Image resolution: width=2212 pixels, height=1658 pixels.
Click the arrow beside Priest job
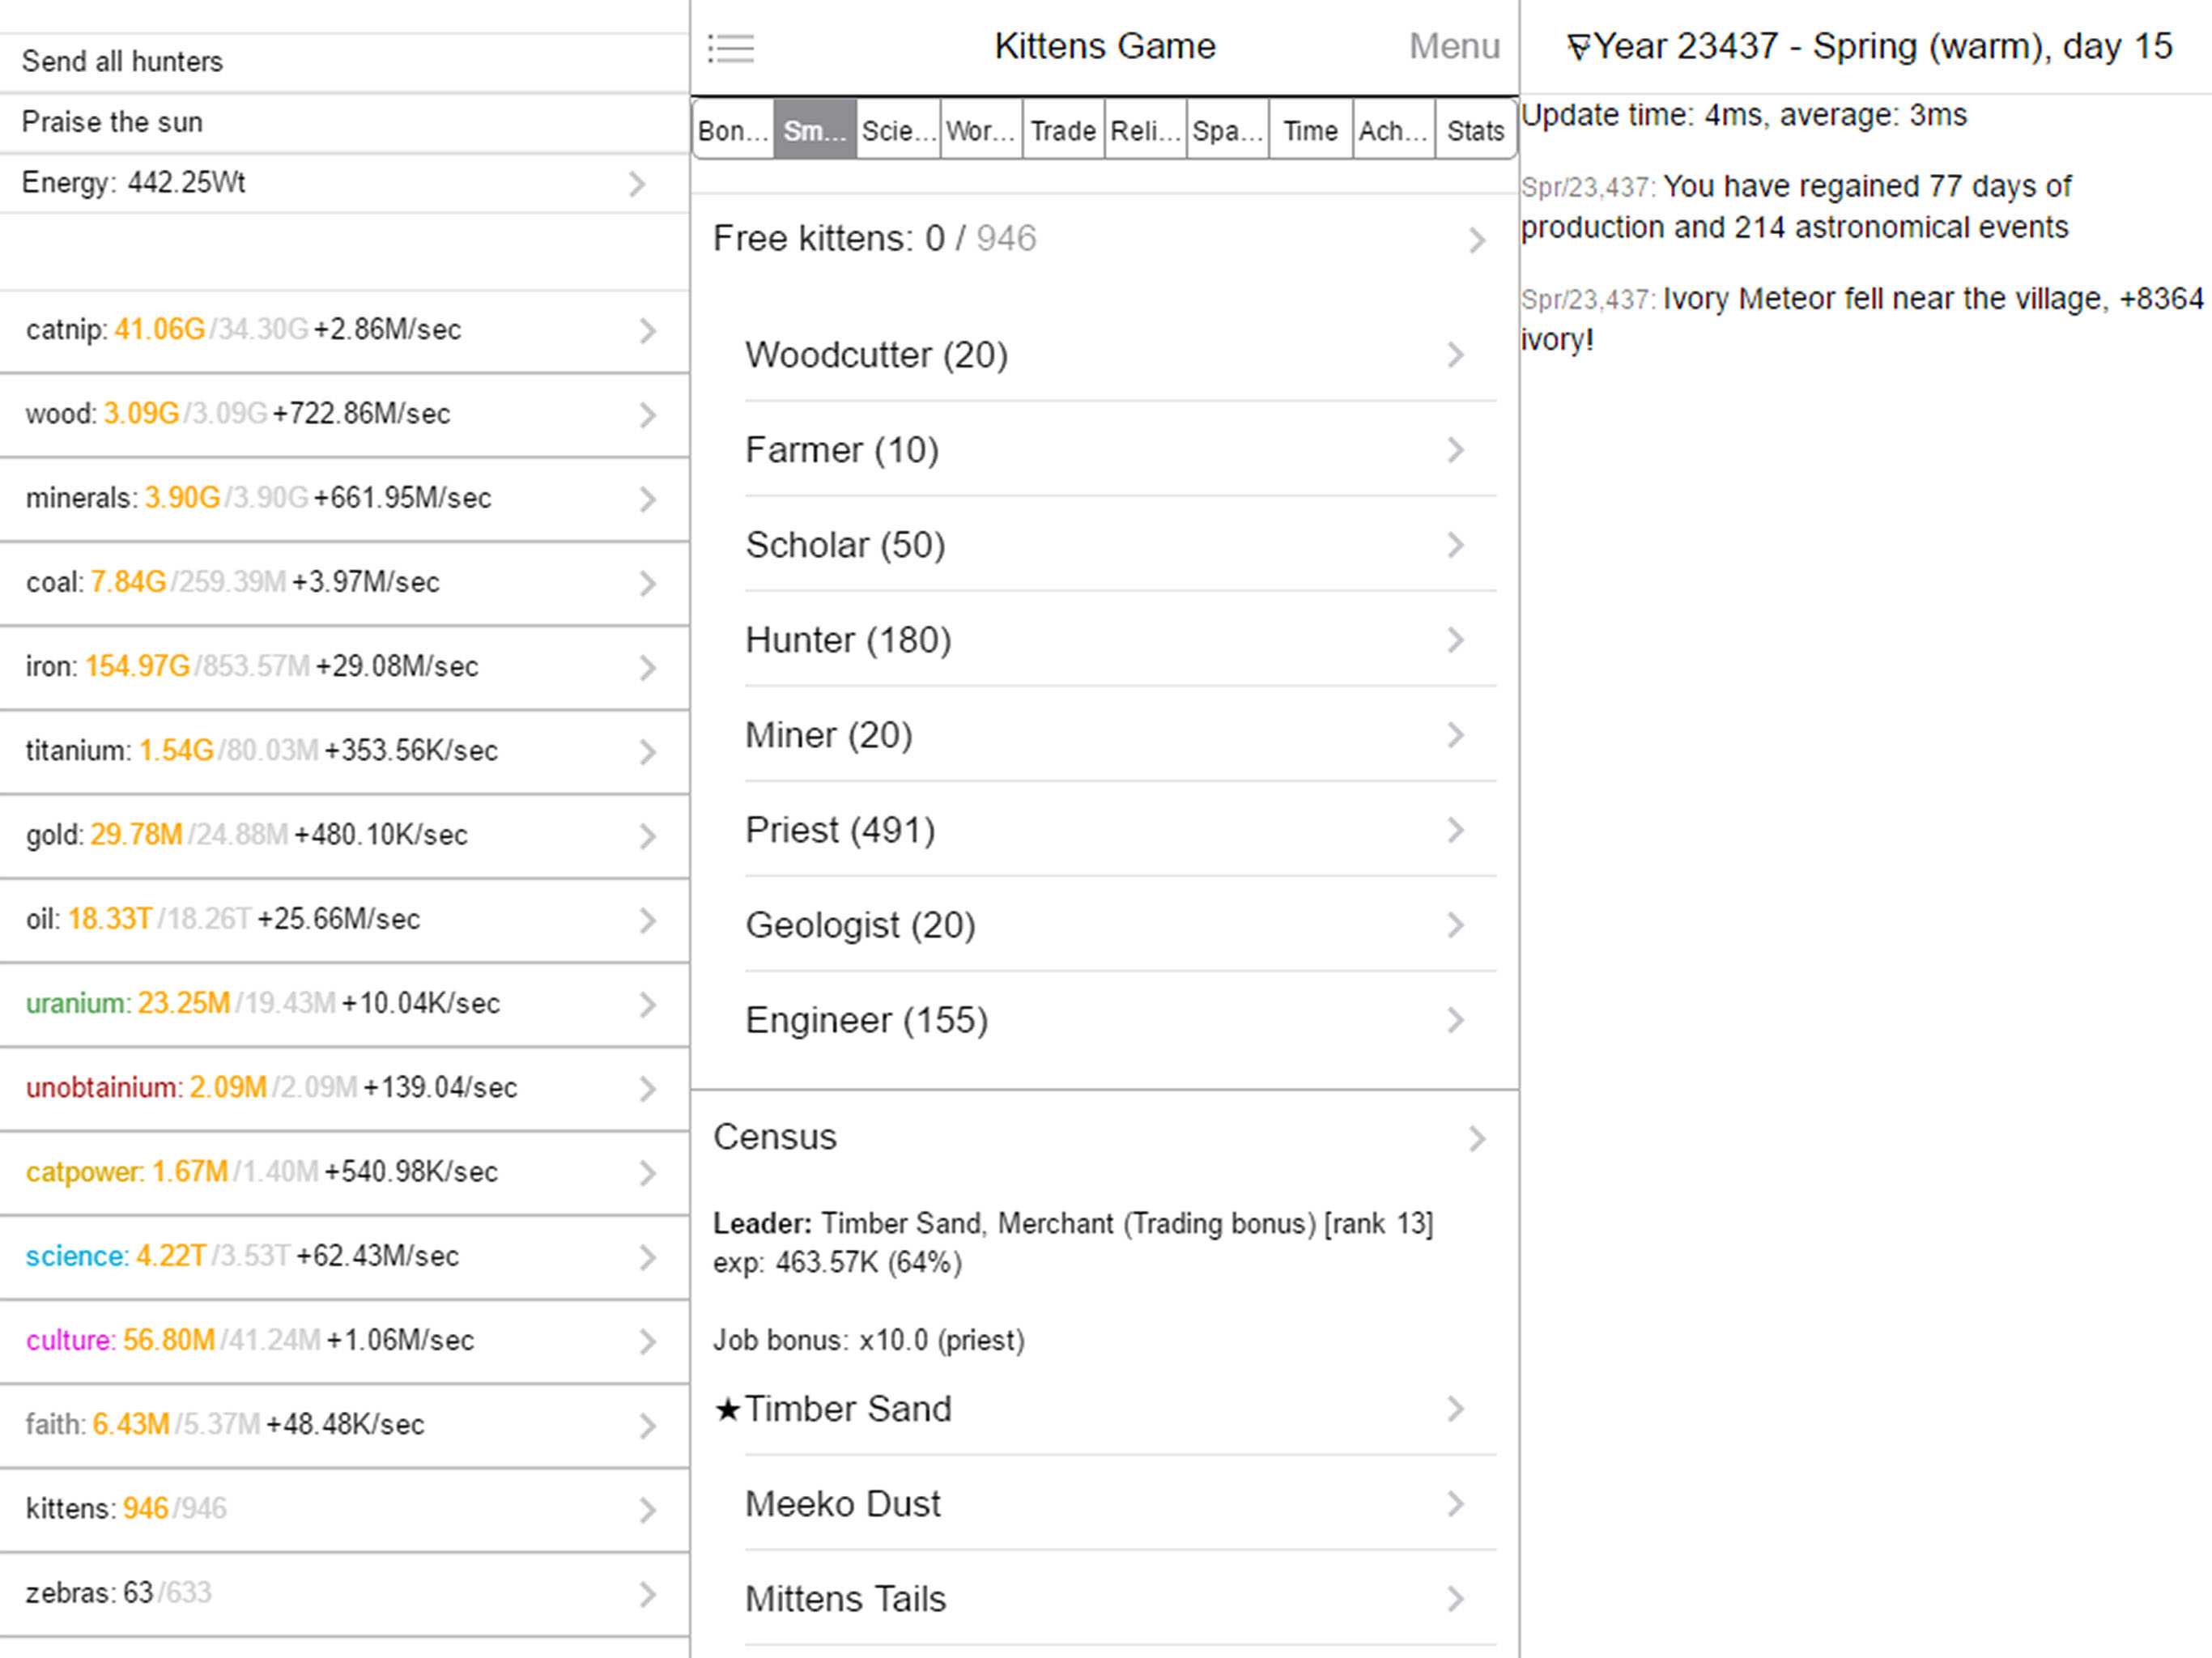[1455, 830]
